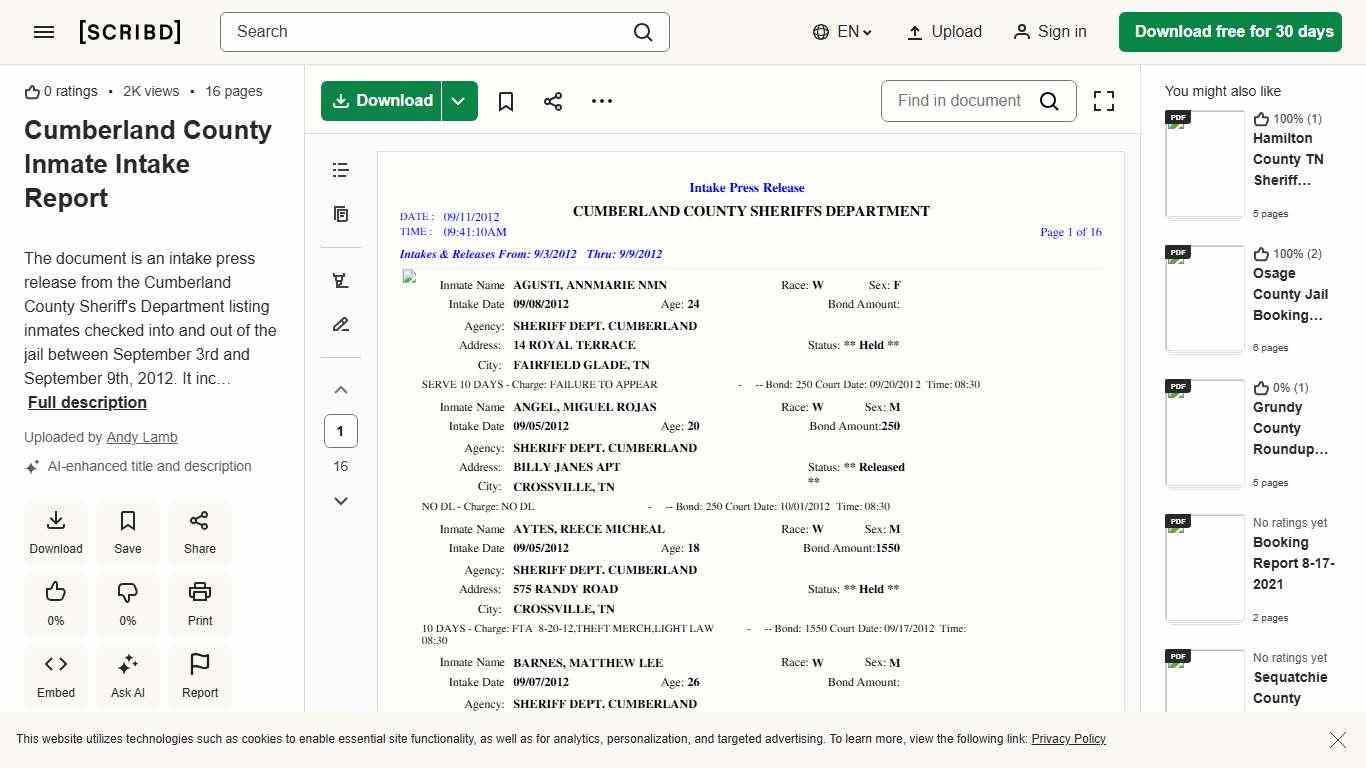Go to the next page with the down chevron
This screenshot has height=768, width=1366.
pos(340,500)
